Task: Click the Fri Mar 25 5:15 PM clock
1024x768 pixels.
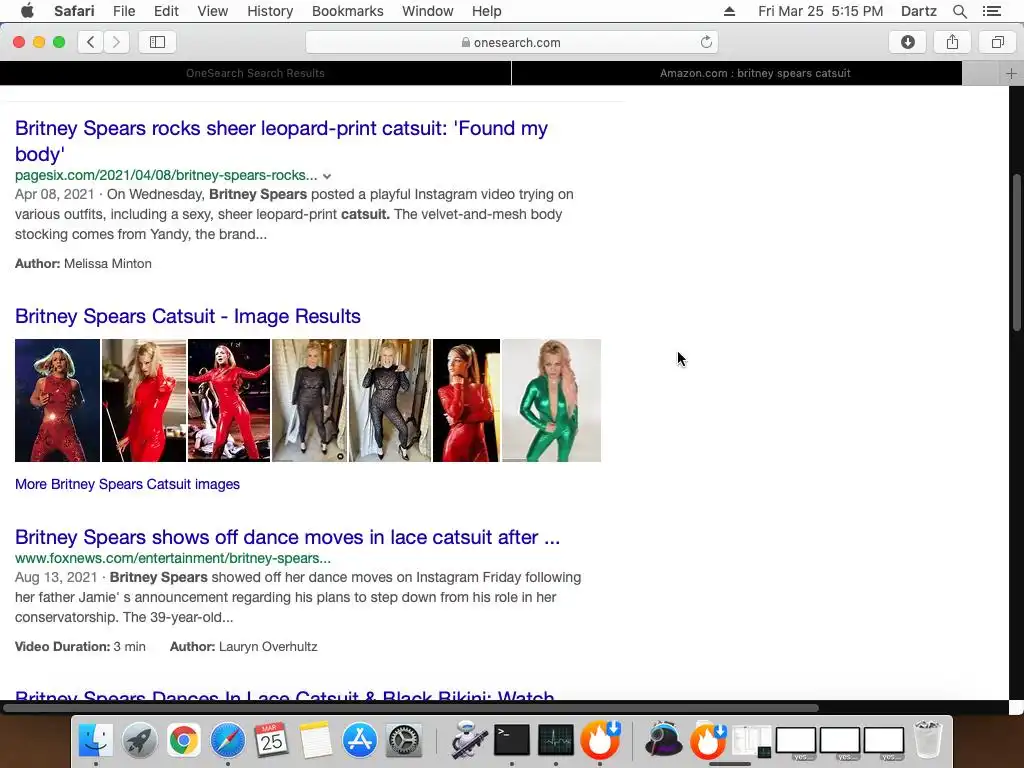Action: [x=820, y=11]
